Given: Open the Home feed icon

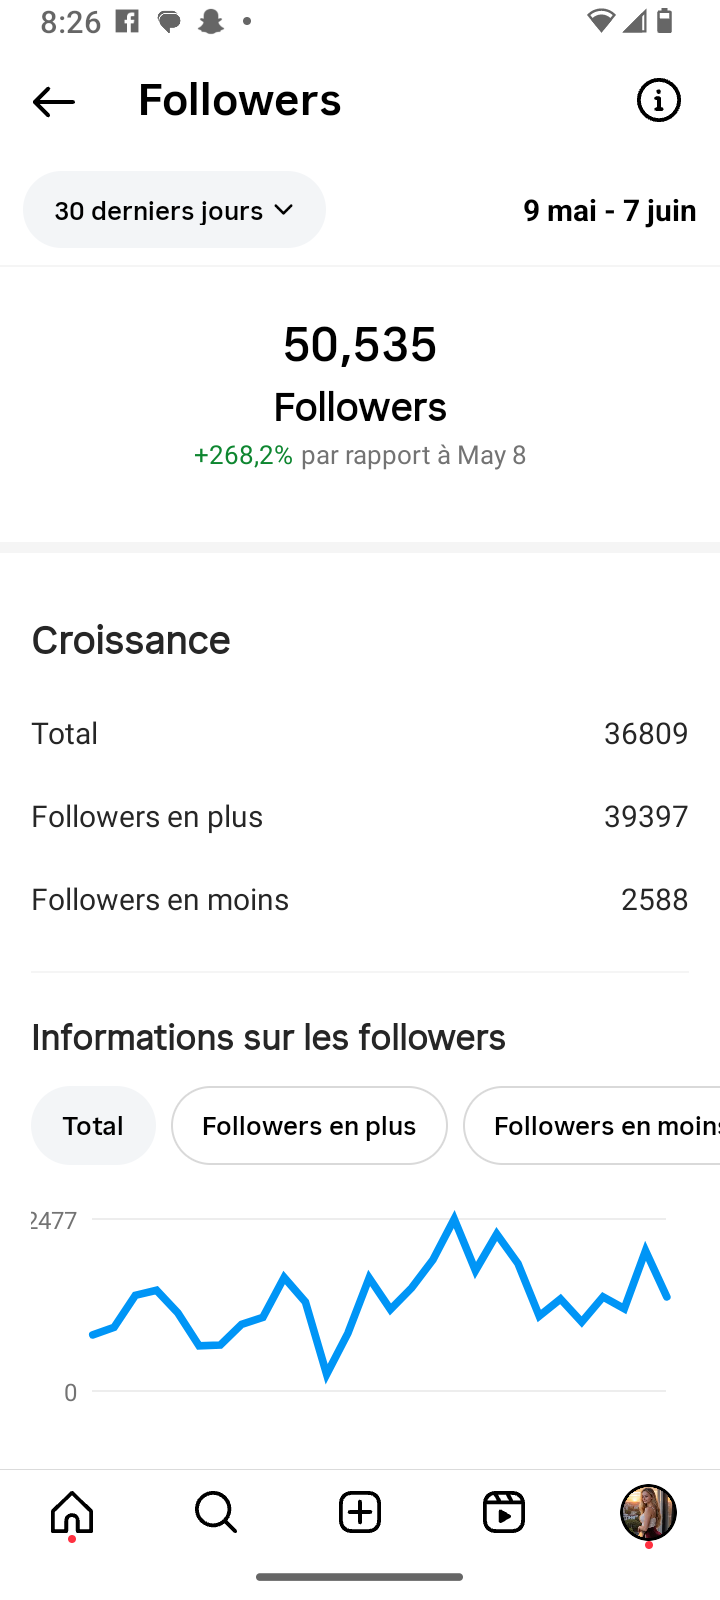Looking at the screenshot, I should [72, 1512].
